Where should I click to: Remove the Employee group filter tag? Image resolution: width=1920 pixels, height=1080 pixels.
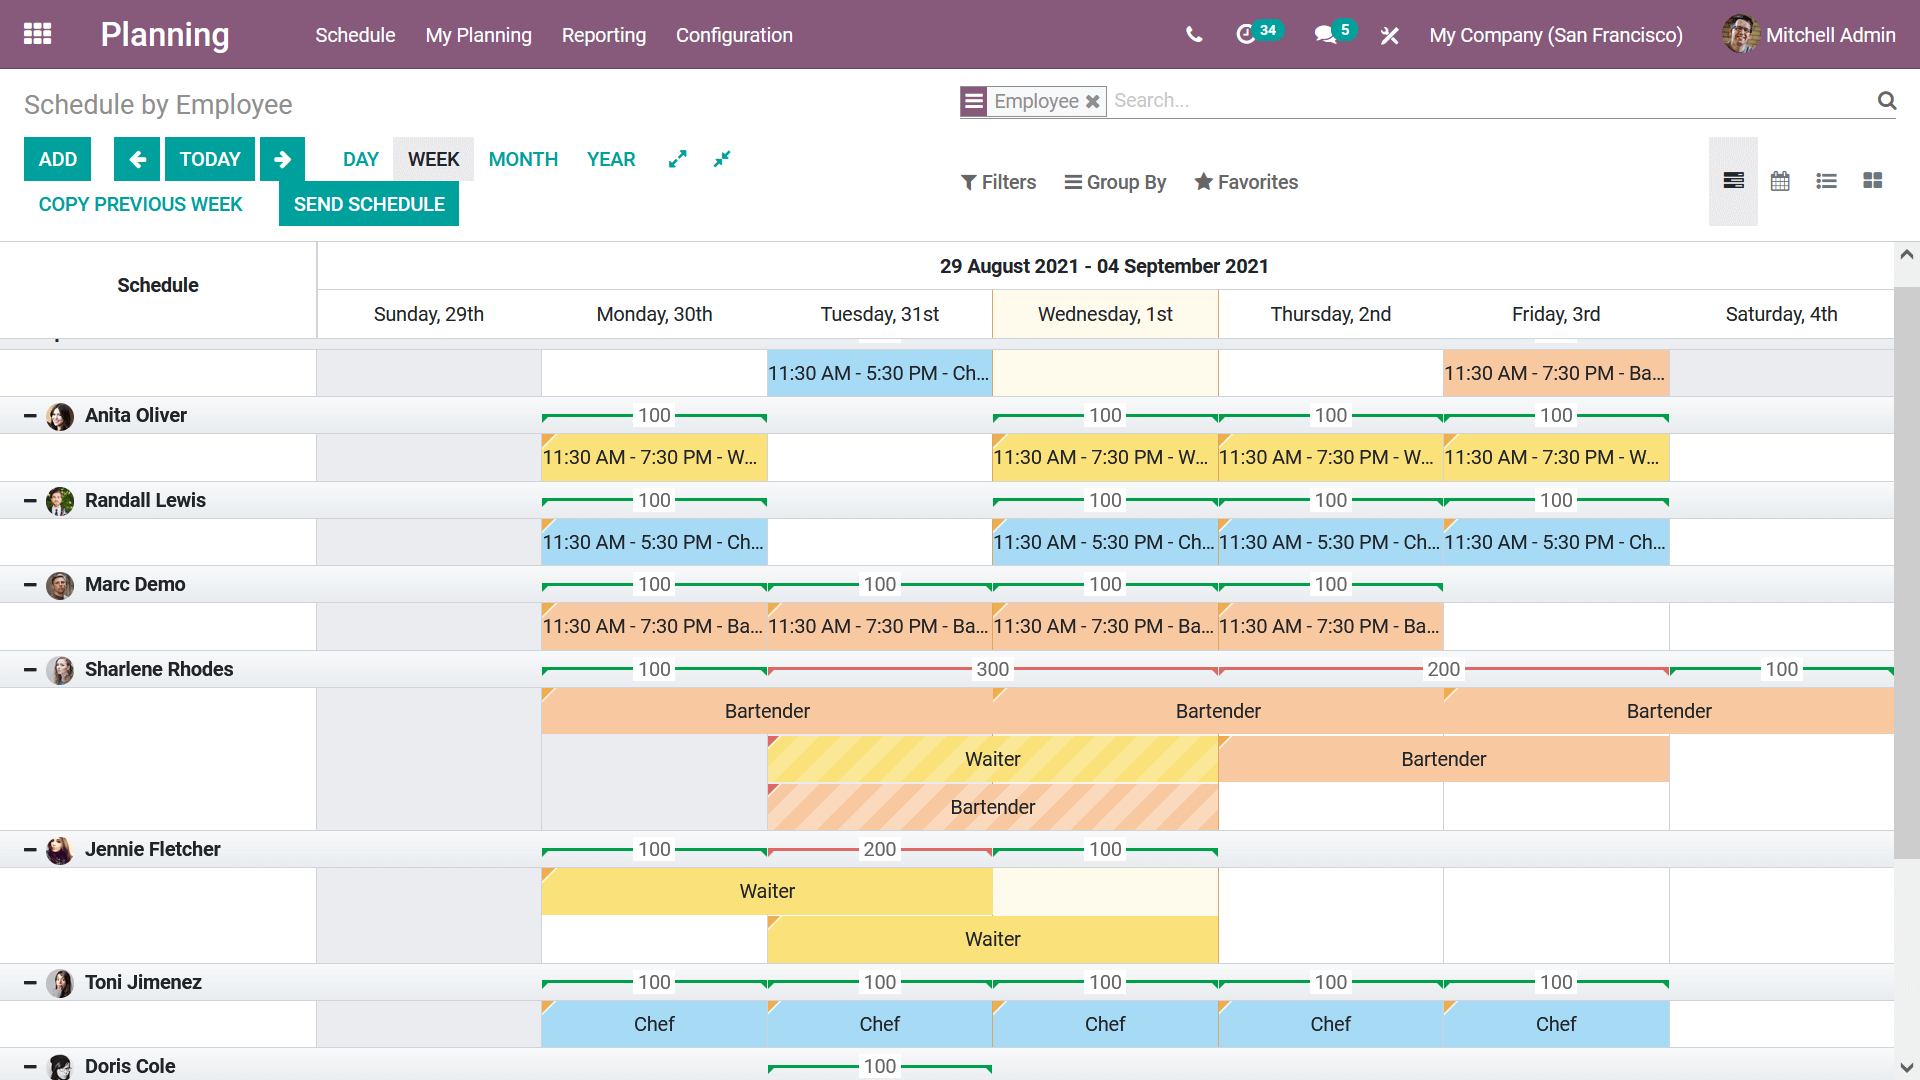tap(1093, 101)
